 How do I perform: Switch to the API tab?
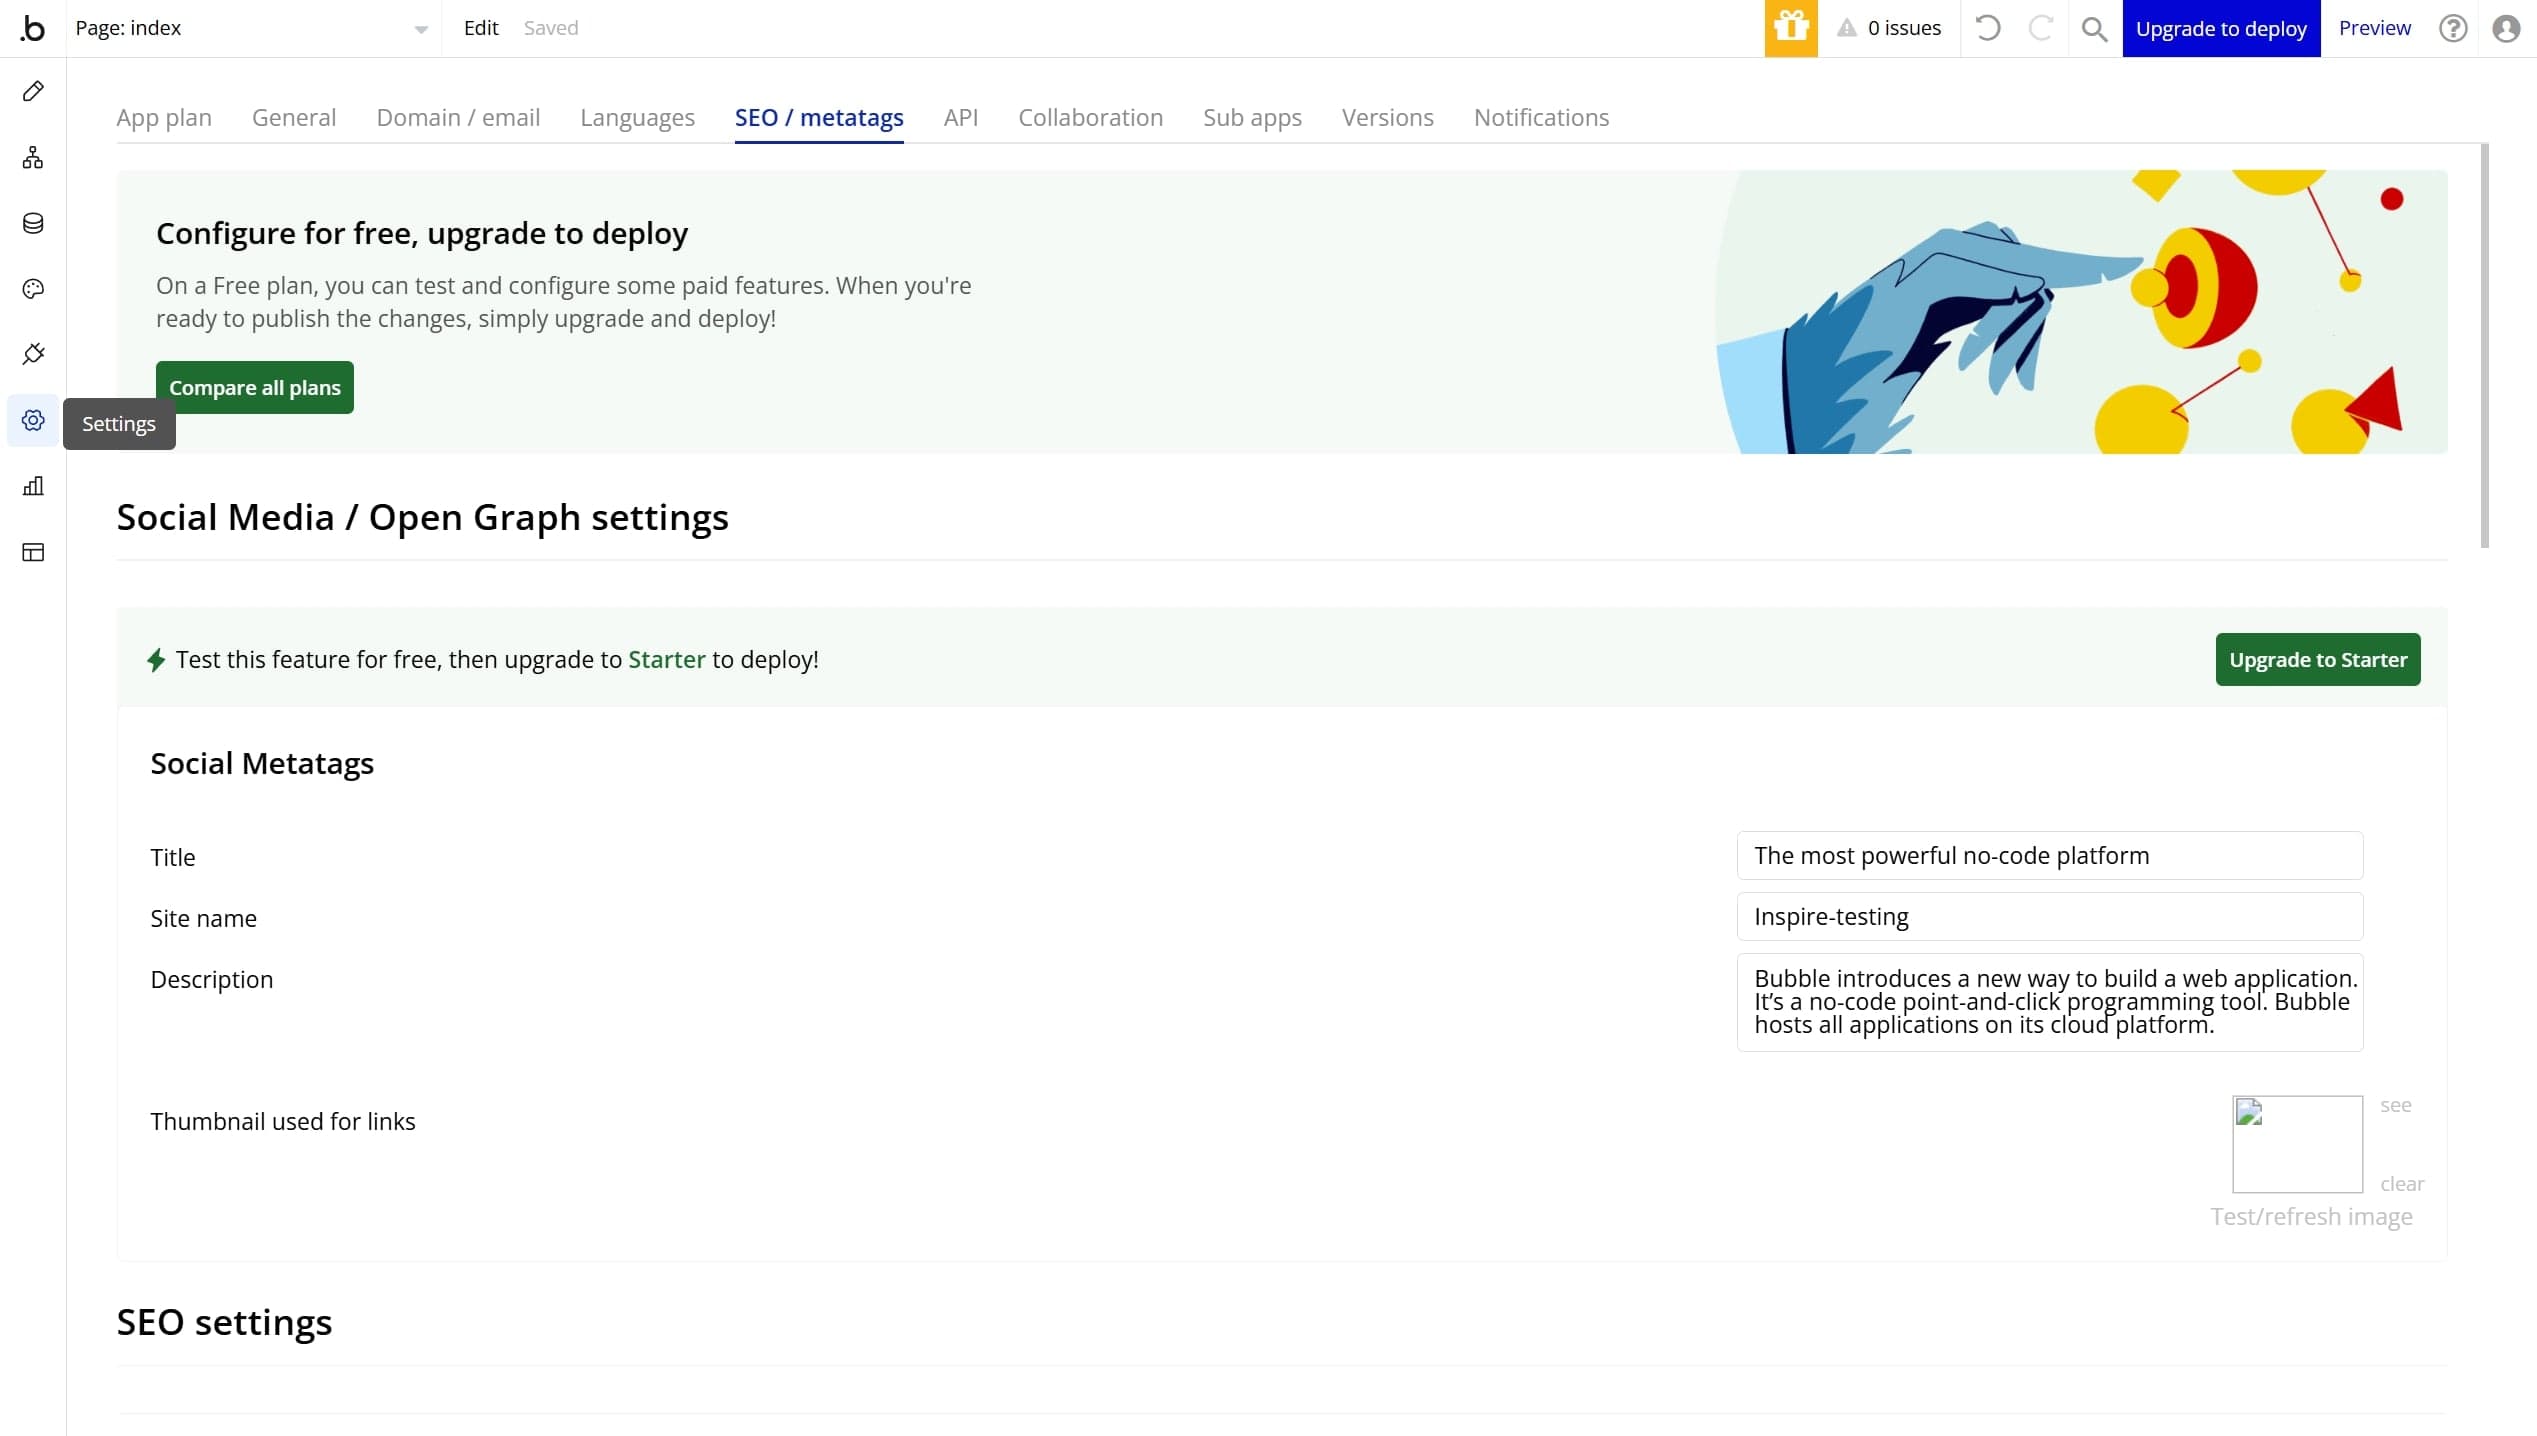[961, 118]
